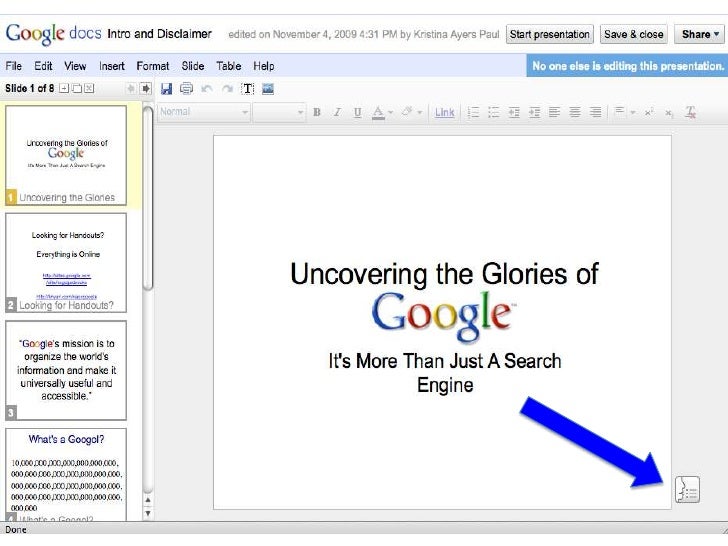
Task: Click thumbnail panel scroll up arrow
Action: 148,500
